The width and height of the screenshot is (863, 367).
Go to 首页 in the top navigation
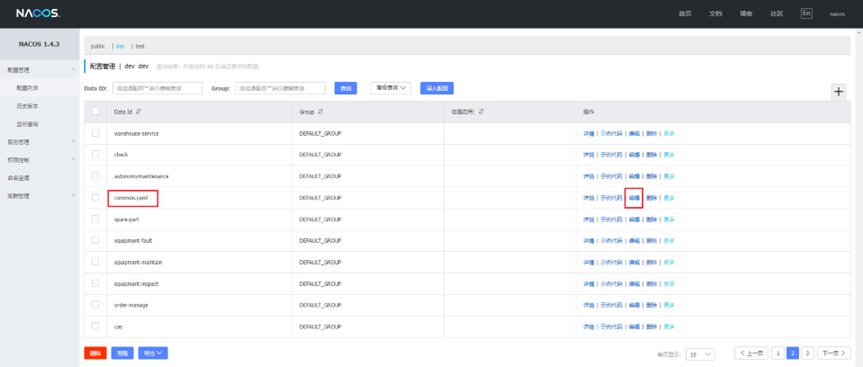685,14
